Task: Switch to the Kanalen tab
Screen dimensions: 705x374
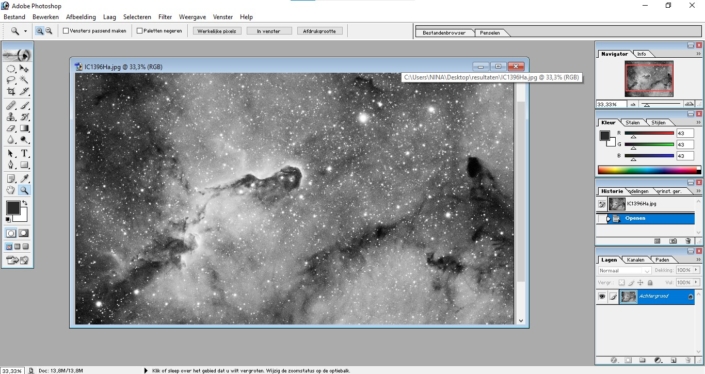Action: [635, 260]
